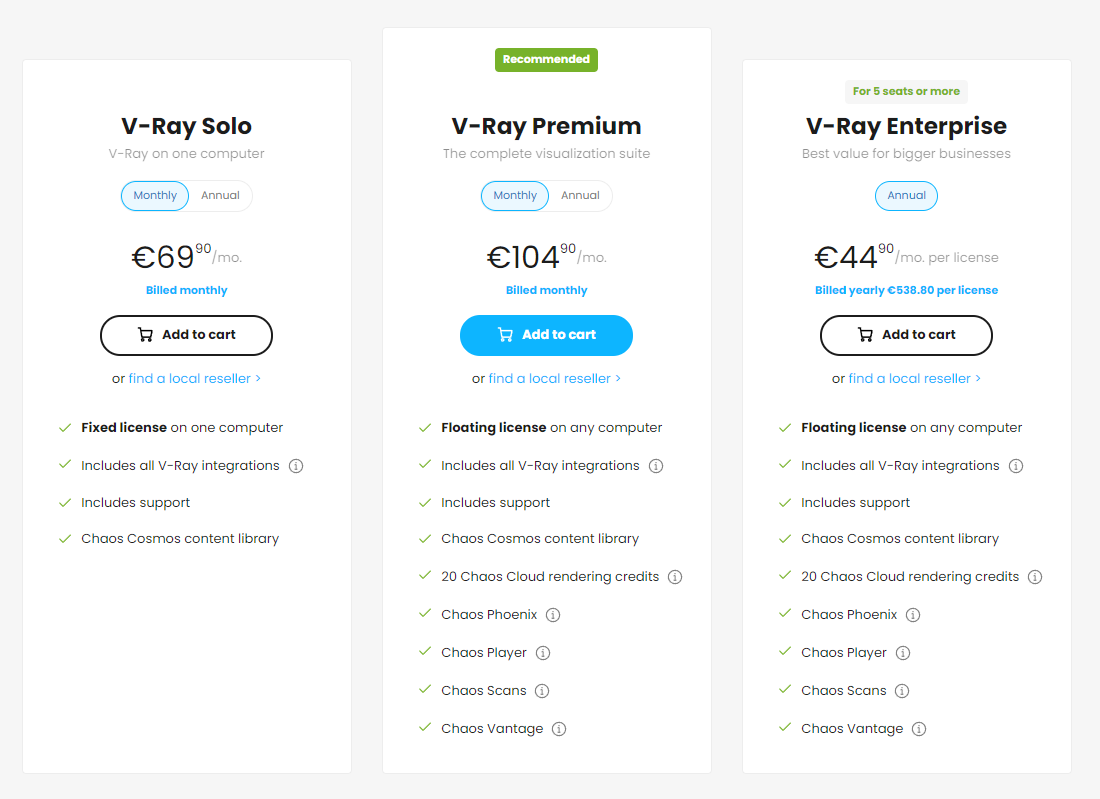Select Monthly billing for V-Ray Premium

point(515,196)
